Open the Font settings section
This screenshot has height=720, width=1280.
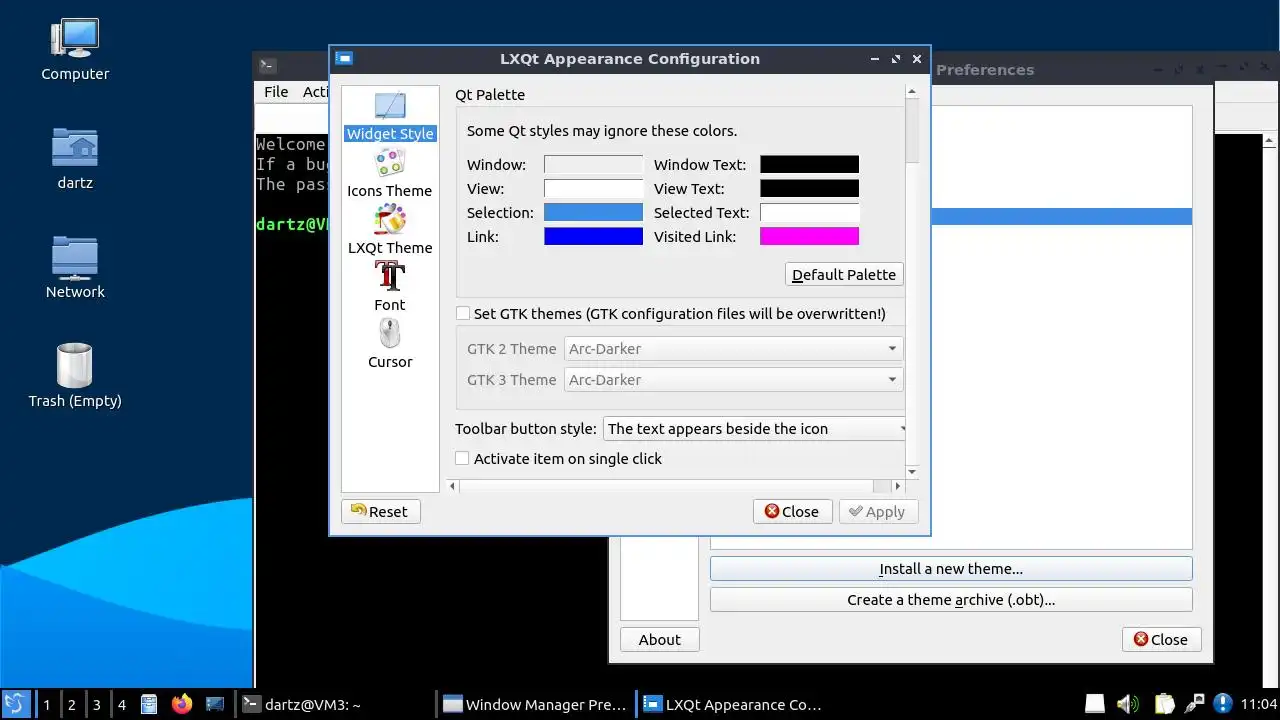pos(390,287)
